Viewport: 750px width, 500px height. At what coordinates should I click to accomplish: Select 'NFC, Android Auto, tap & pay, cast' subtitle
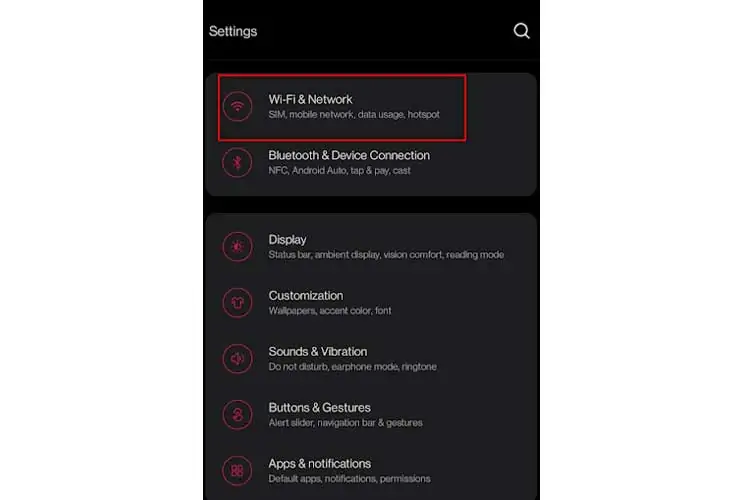[x=339, y=170]
